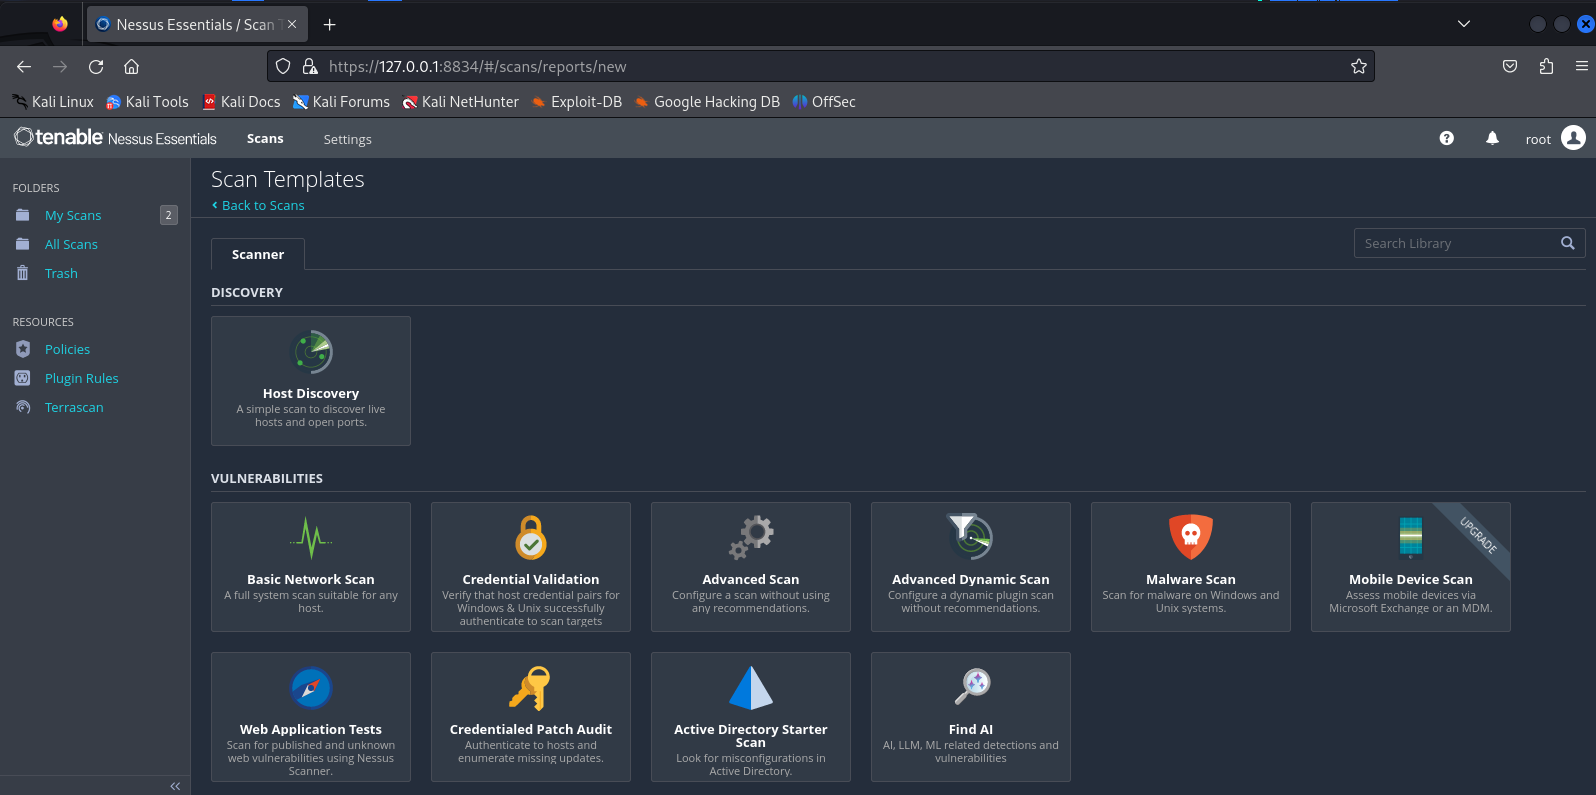Open the Kali NetHunter bookmark

point(460,102)
